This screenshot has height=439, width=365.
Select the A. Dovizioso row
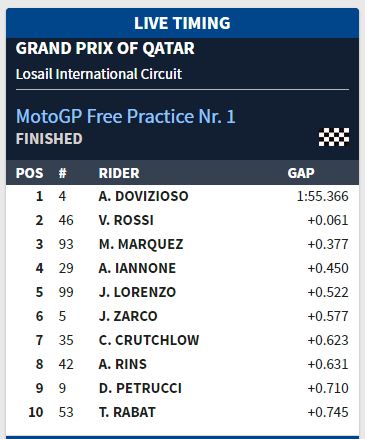[x=182, y=196]
